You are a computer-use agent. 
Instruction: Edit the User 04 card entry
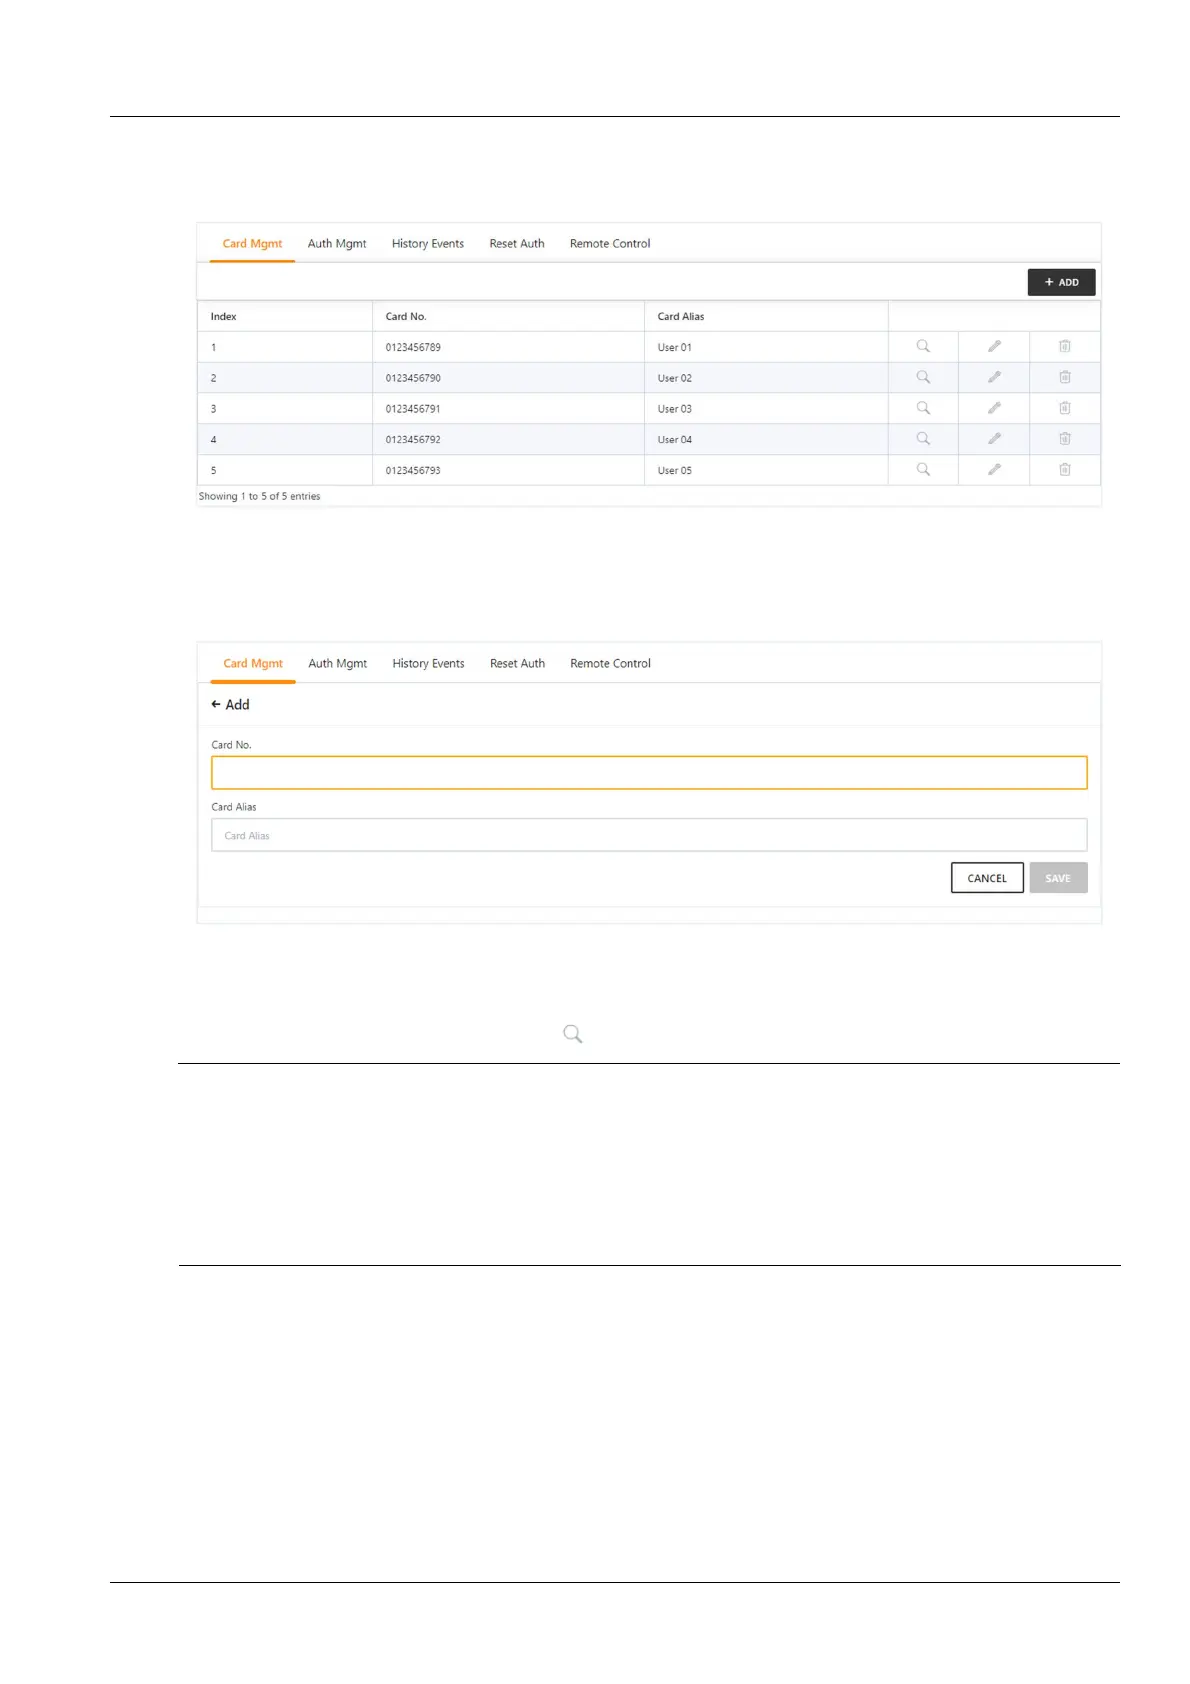pyautogui.click(x=994, y=438)
